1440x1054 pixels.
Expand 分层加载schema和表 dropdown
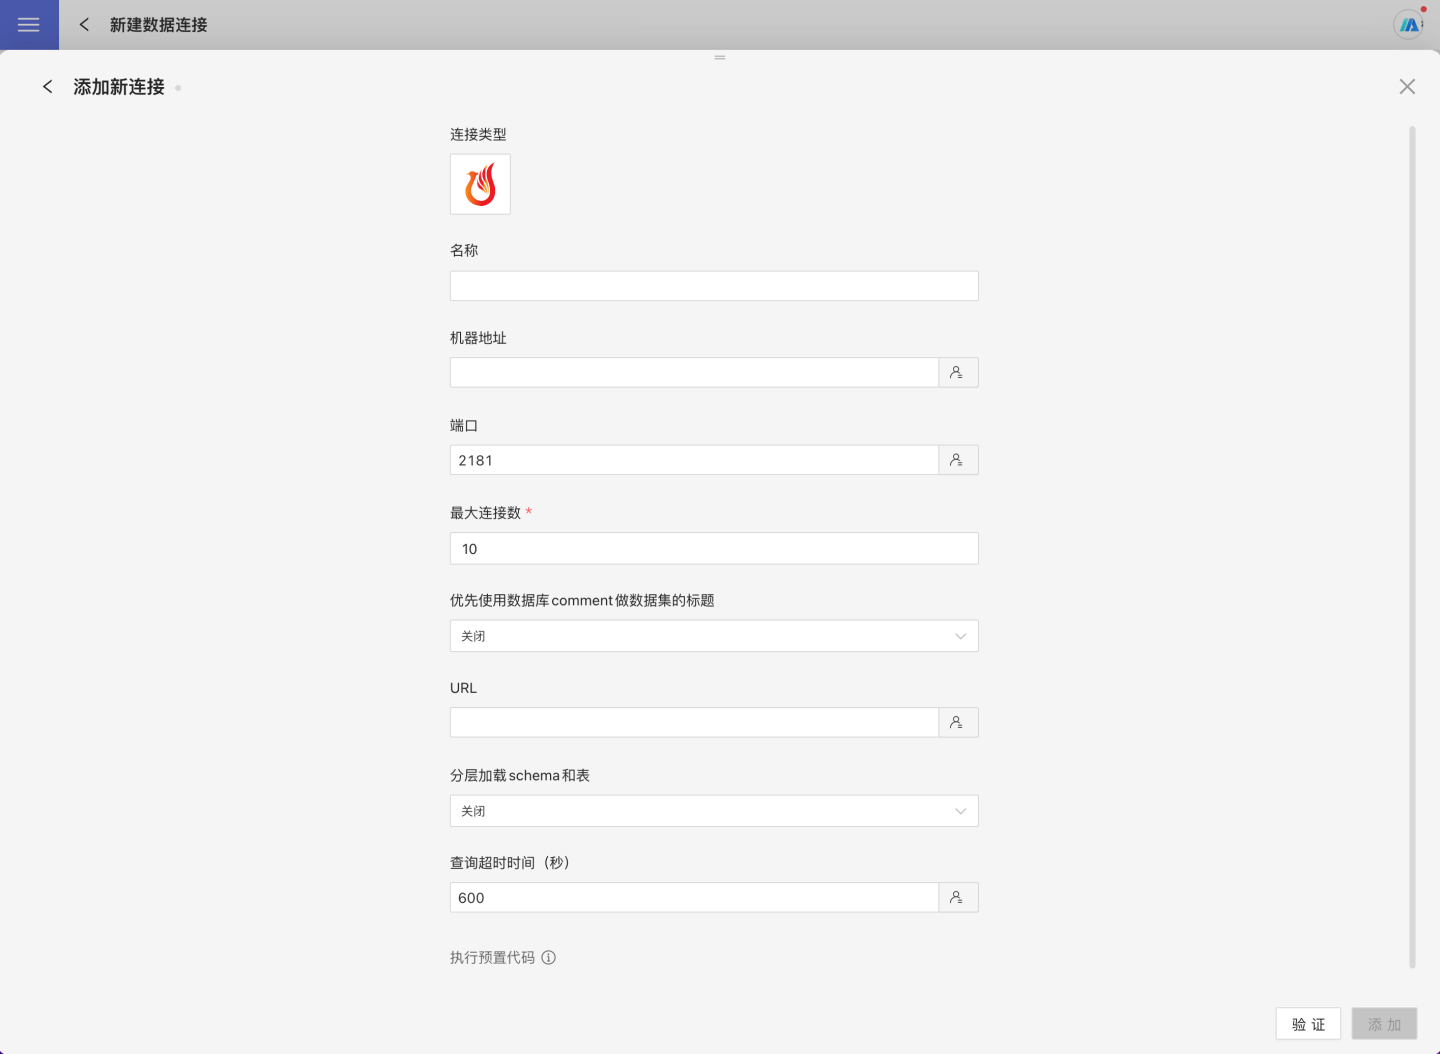coord(713,811)
